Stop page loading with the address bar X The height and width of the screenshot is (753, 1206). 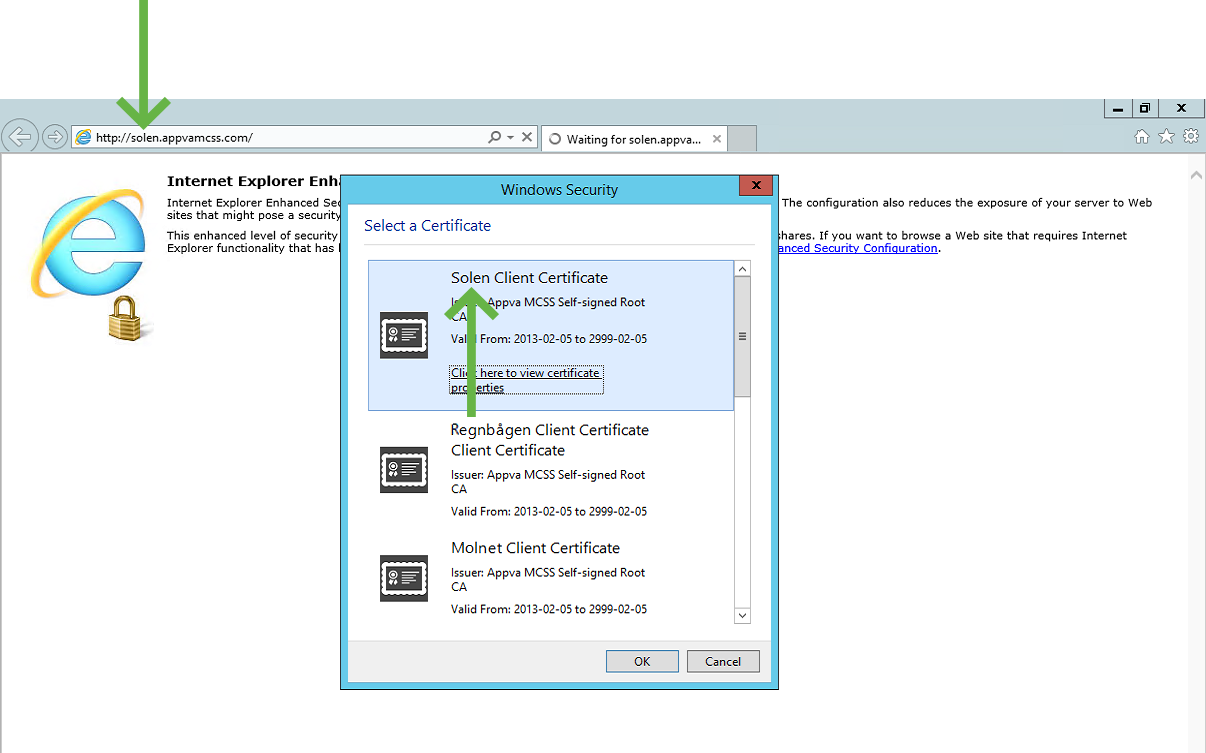pyautogui.click(x=528, y=137)
